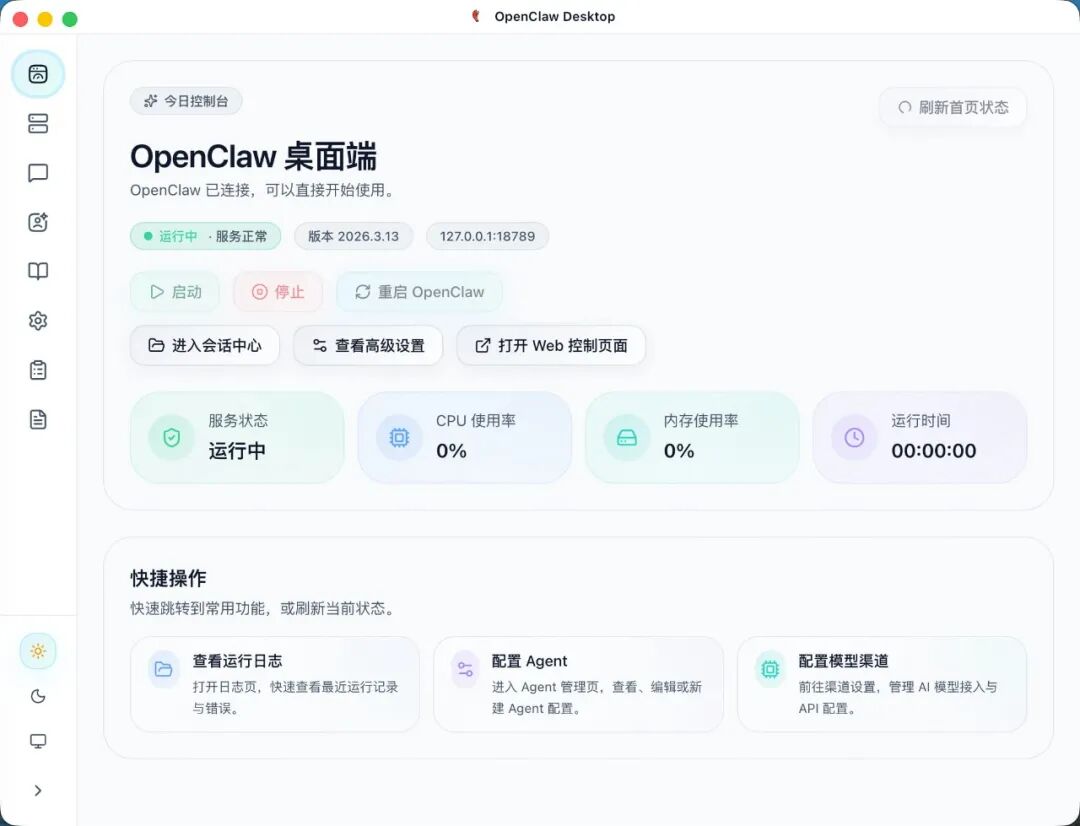Image resolution: width=1080 pixels, height=826 pixels.
Task: Open the Agent persona sidebar icon
Action: click(x=38, y=222)
